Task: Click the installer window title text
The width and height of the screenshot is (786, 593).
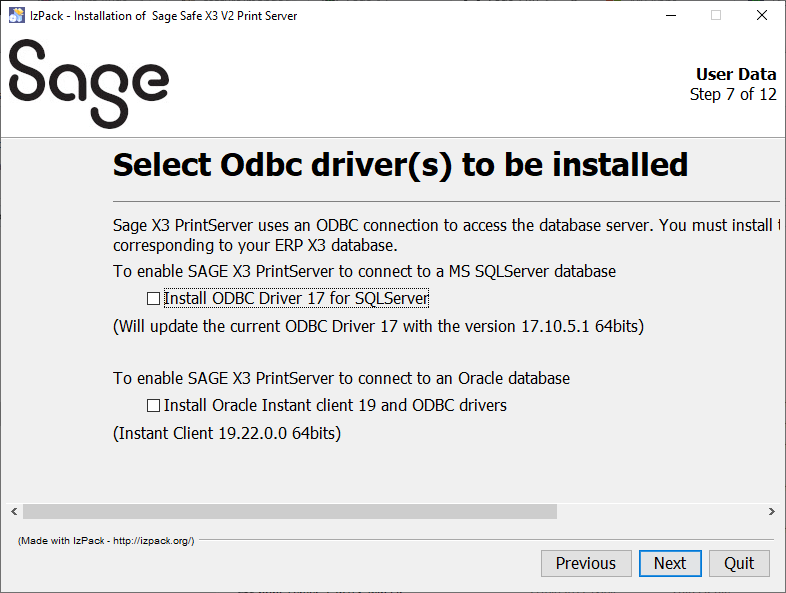Action: pyautogui.click(x=165, y=16)
